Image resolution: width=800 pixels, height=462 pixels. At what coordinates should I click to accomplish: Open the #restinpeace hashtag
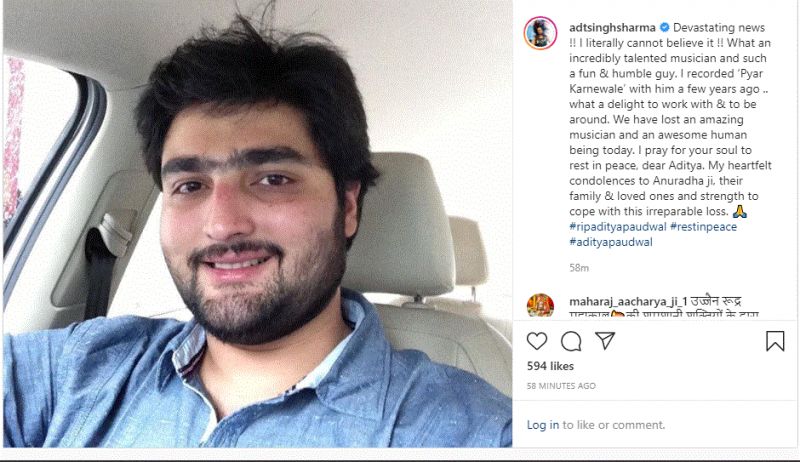coord(704,226)
